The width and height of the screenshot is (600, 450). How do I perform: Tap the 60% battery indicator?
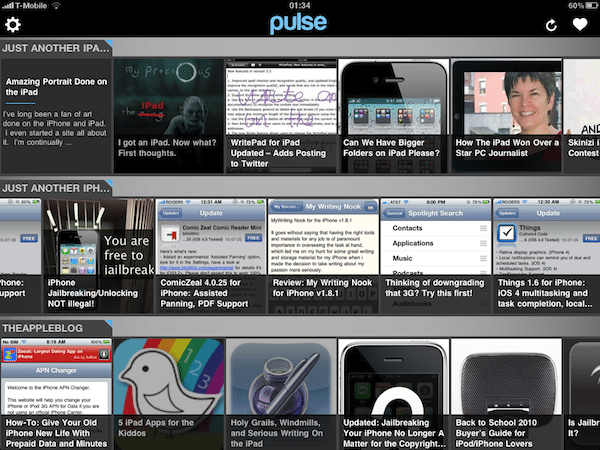583,6
